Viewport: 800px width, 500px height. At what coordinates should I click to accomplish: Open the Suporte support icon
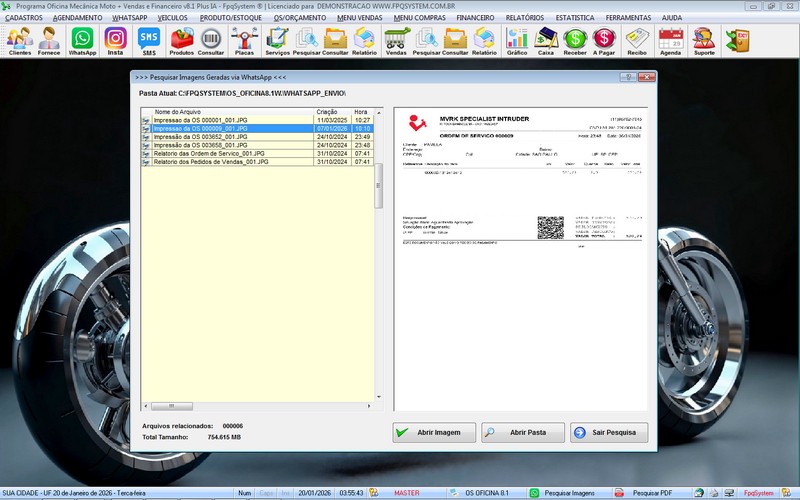click(x=704, y=41)
